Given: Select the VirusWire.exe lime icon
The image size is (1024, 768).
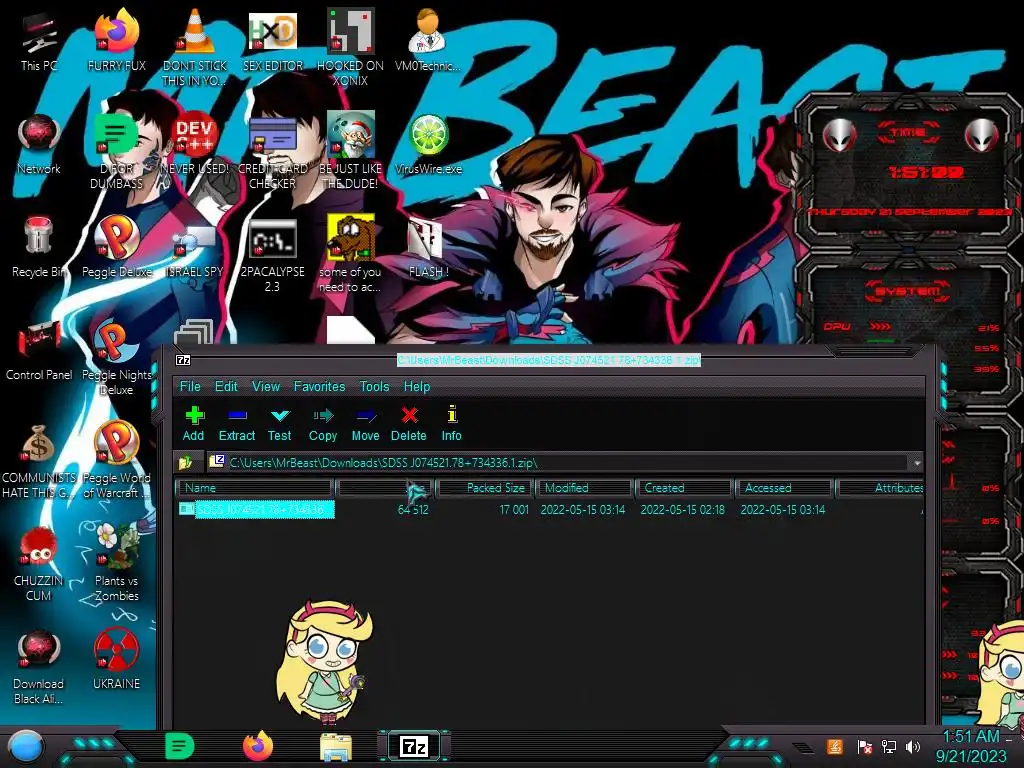Looking at the screenshot, I should tap(428, 145).
